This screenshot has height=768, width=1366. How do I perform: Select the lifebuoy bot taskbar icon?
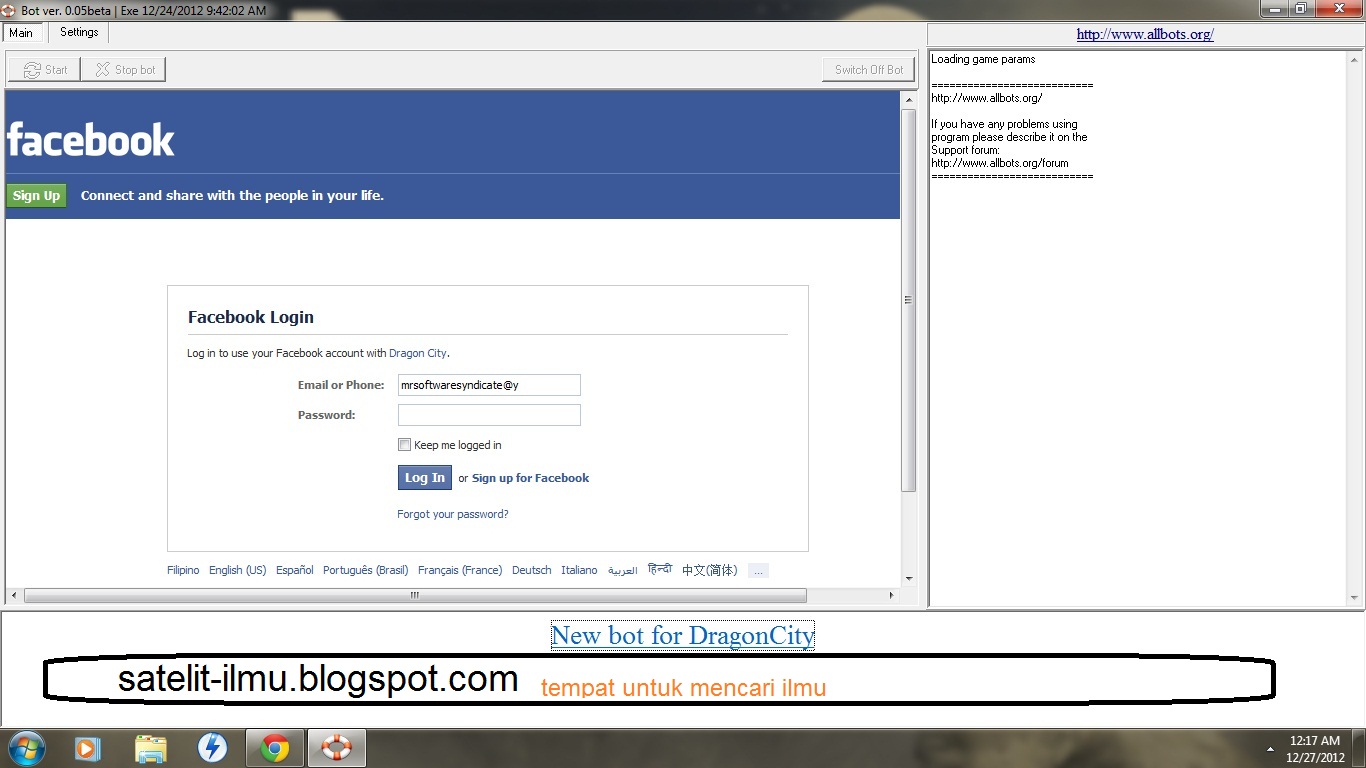(x=337, y=748)
